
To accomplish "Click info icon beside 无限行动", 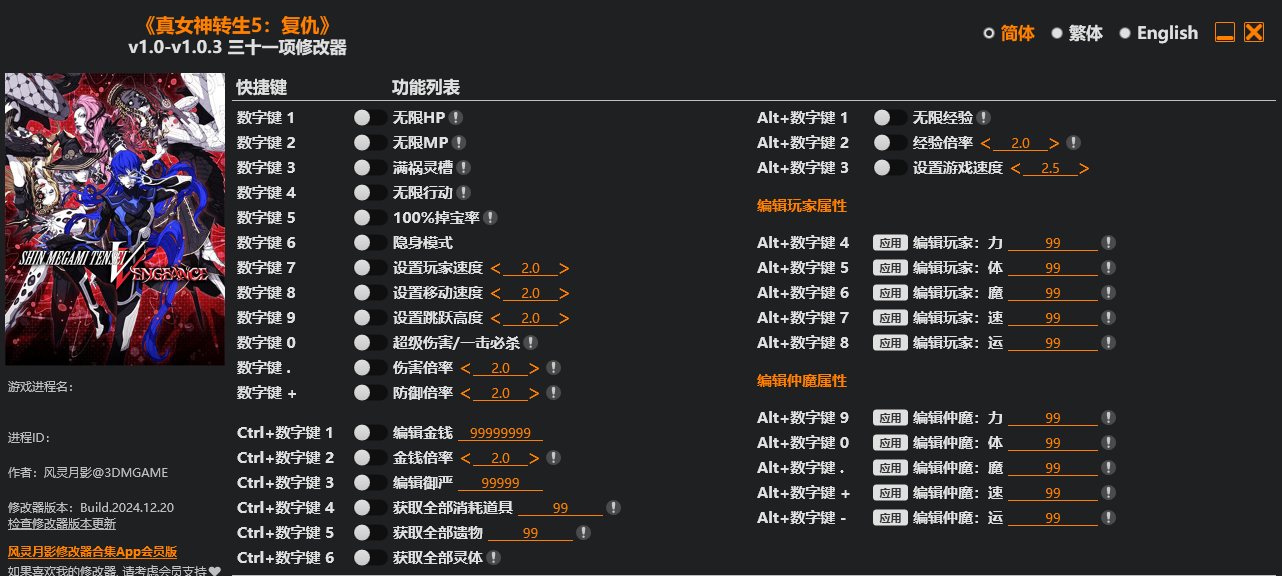I will 464,193.
